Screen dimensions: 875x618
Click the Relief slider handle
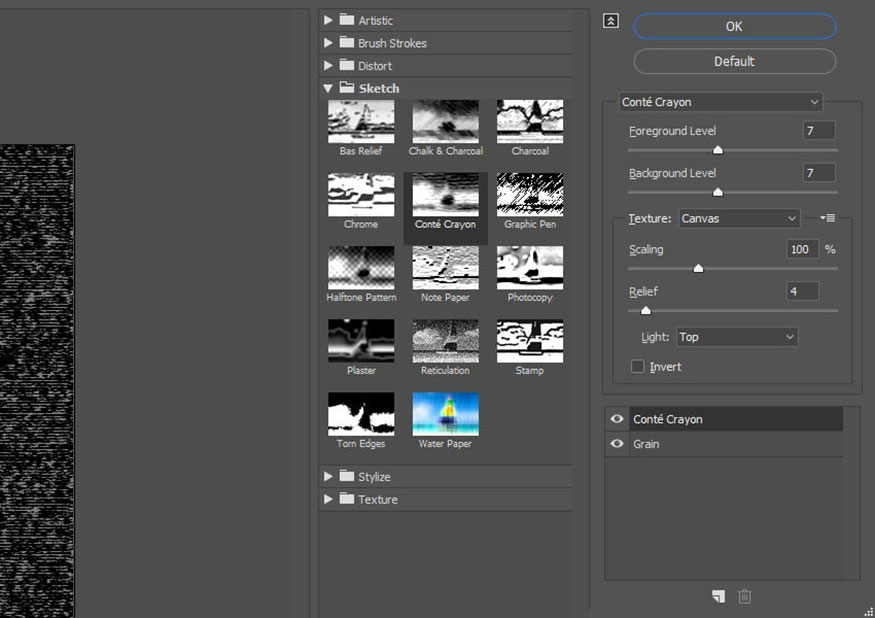point(646,310)
